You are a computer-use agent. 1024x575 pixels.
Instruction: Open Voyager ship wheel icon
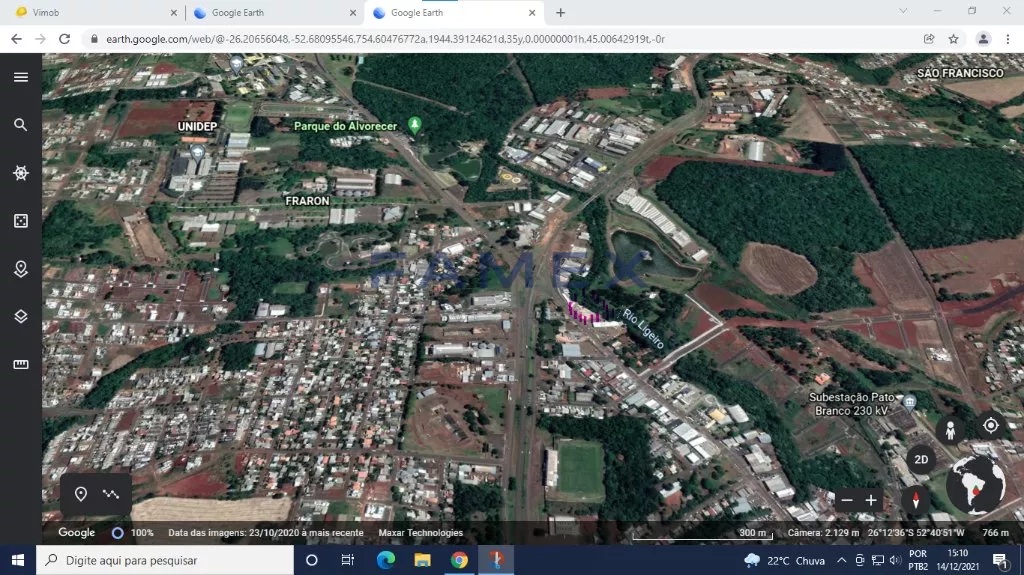[x=21, y=173]
